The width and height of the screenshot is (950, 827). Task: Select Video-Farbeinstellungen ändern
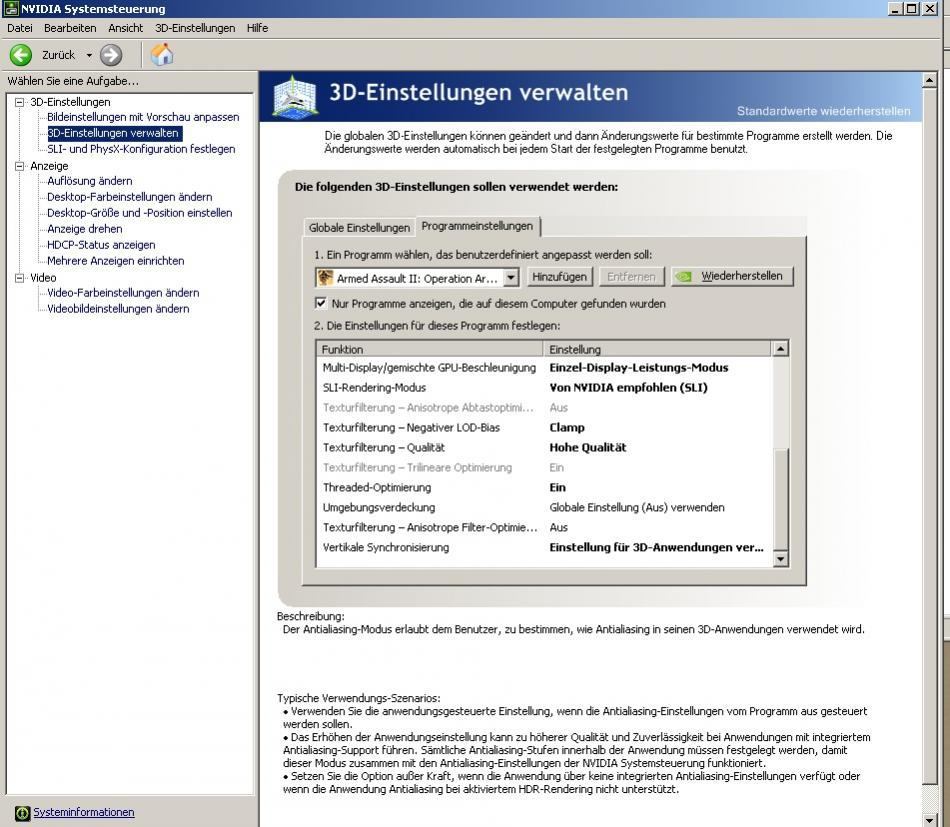[x=123, y=293]
